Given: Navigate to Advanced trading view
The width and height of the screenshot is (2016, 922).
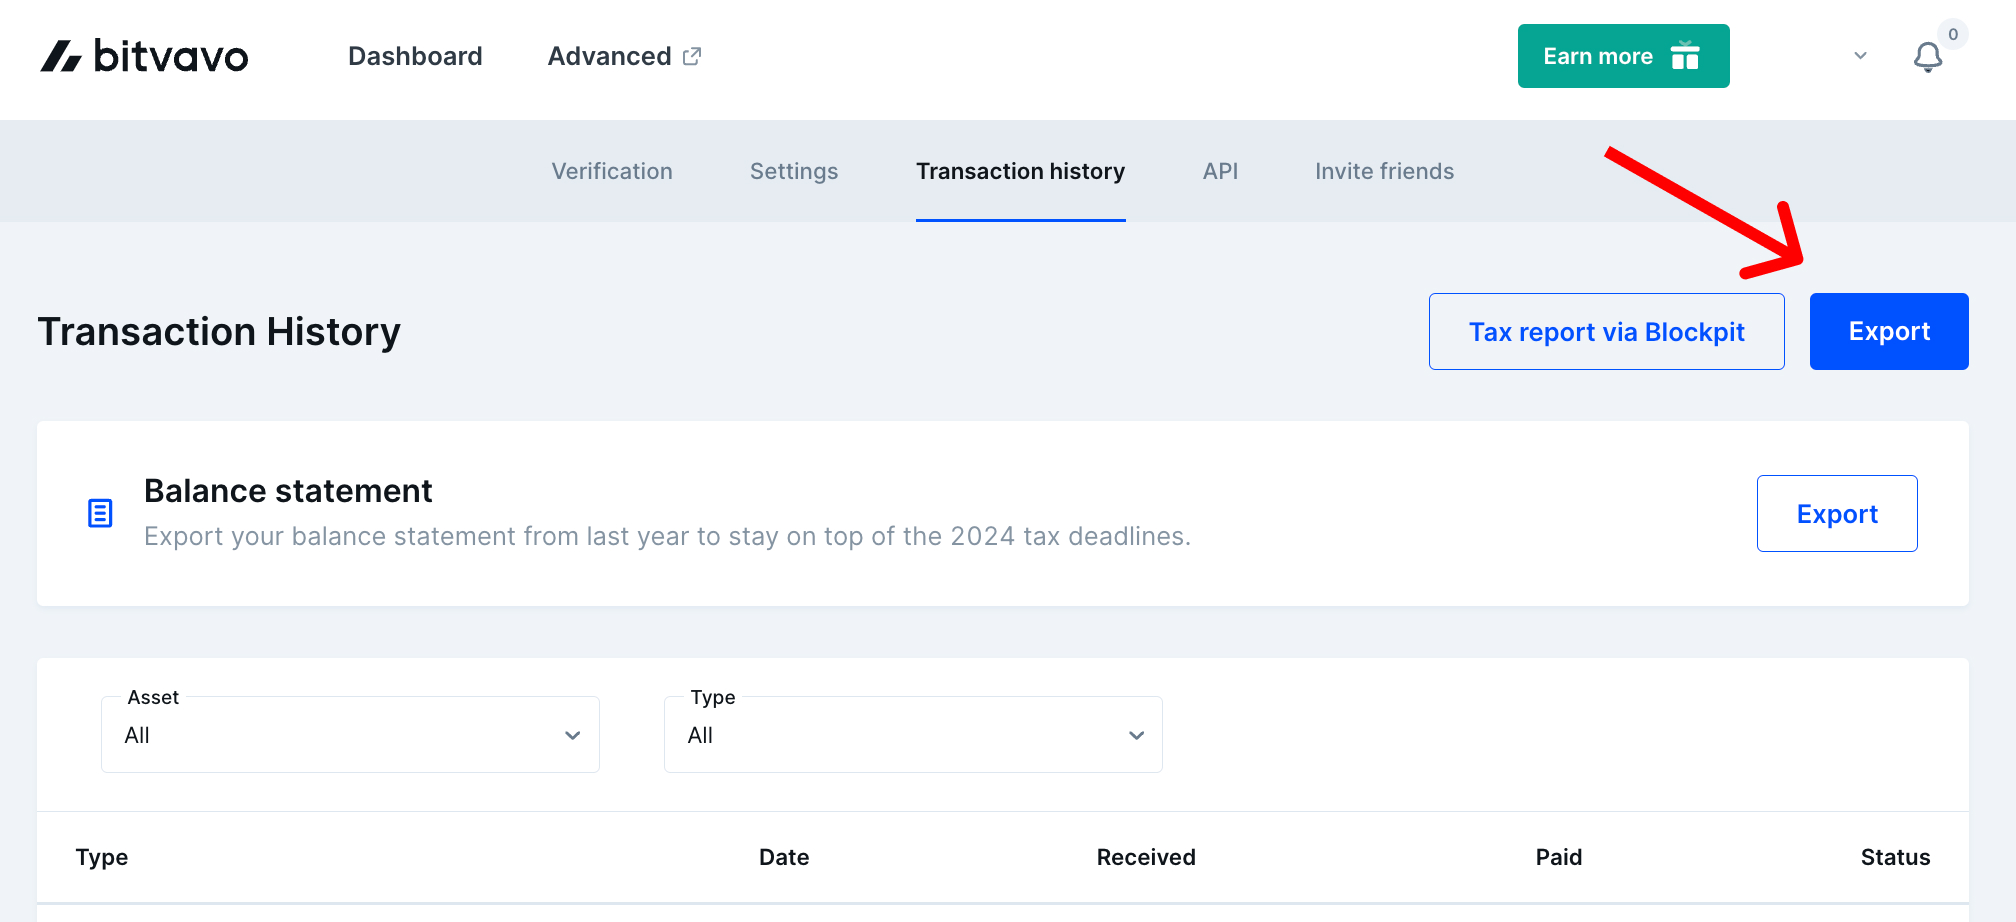Looking at the screenshot, I should 609,56.
